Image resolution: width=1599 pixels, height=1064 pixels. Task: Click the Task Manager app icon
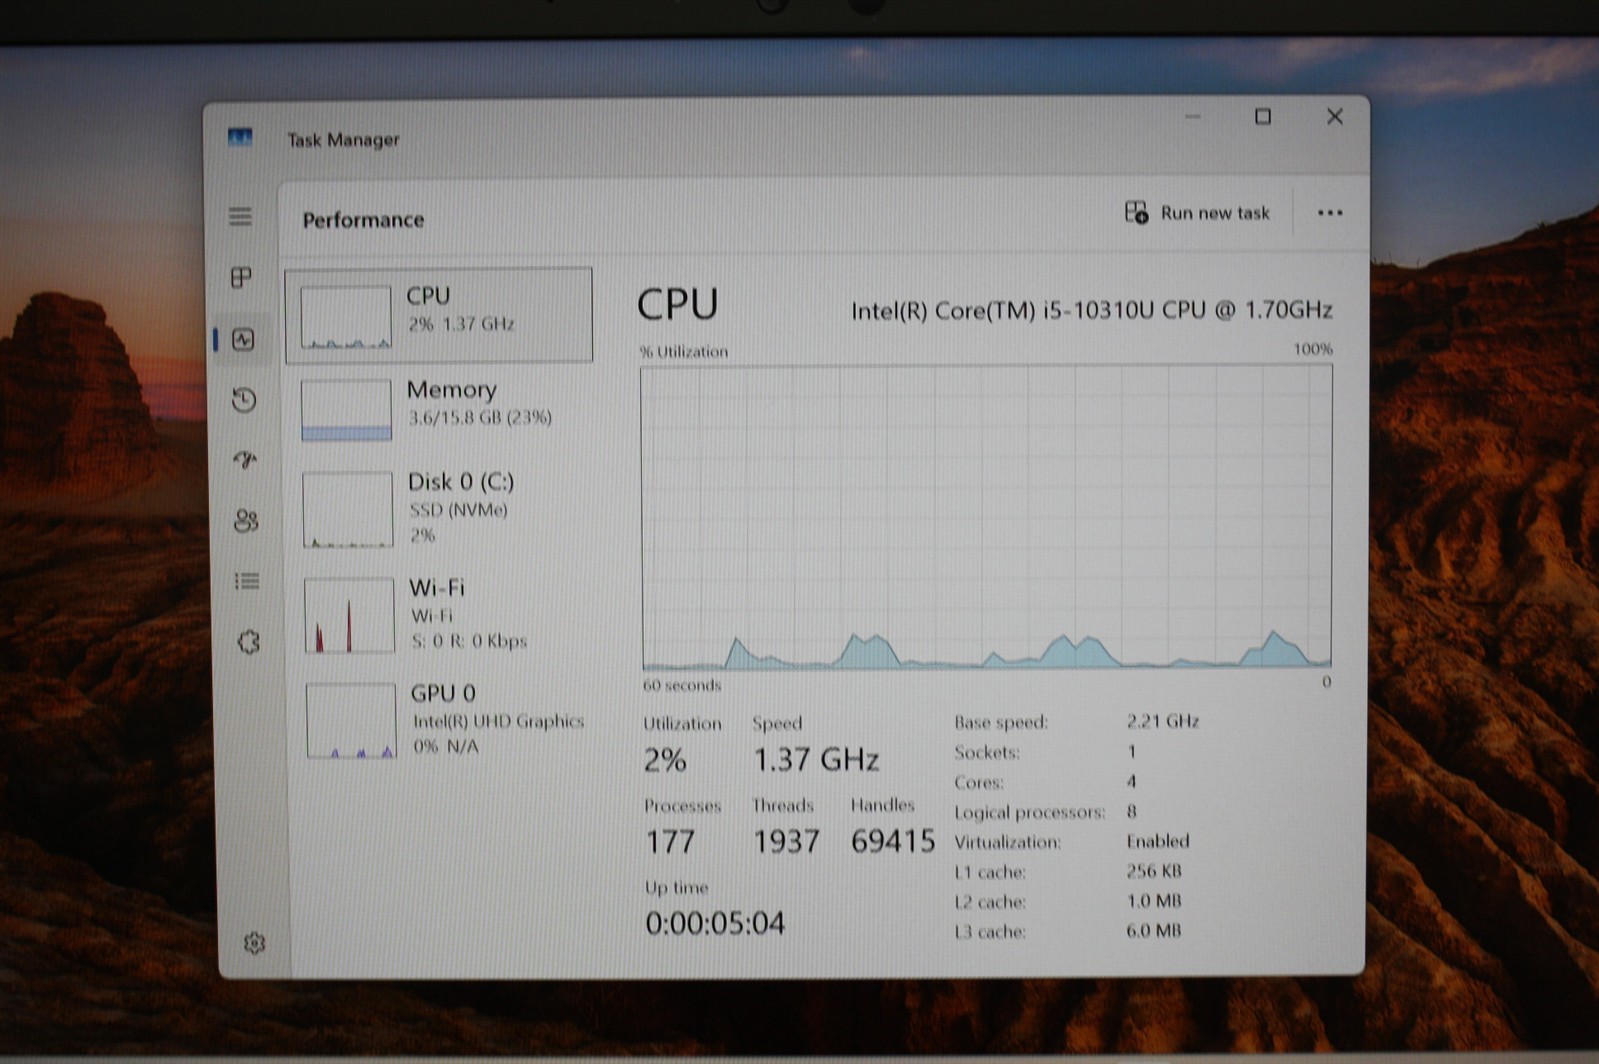point(240,137)
